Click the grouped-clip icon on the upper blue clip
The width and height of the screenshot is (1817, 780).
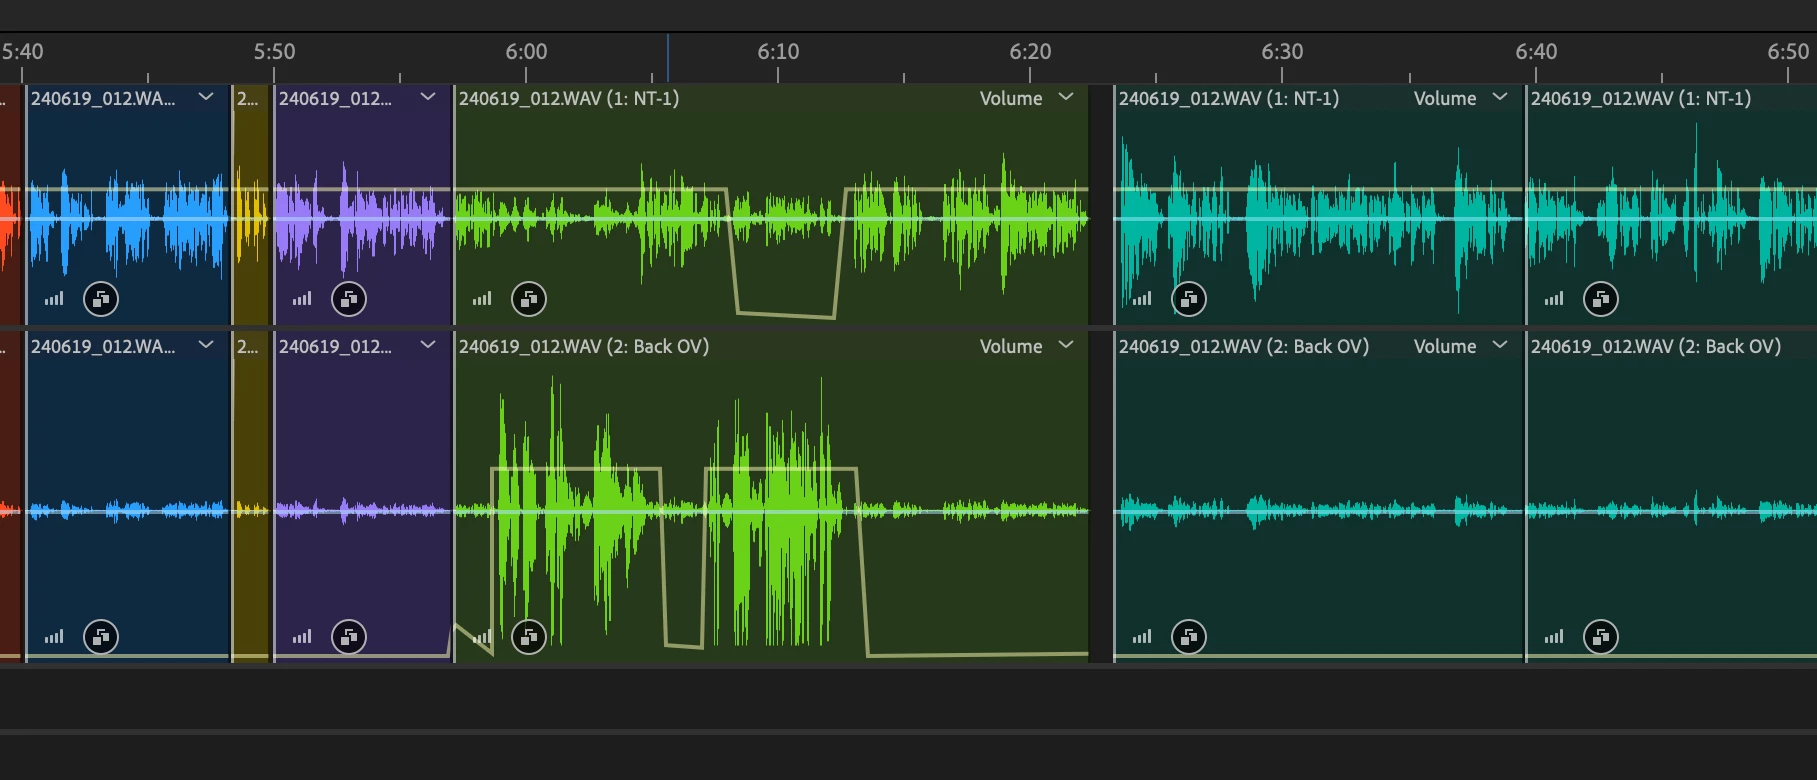(x=101, y=299)
